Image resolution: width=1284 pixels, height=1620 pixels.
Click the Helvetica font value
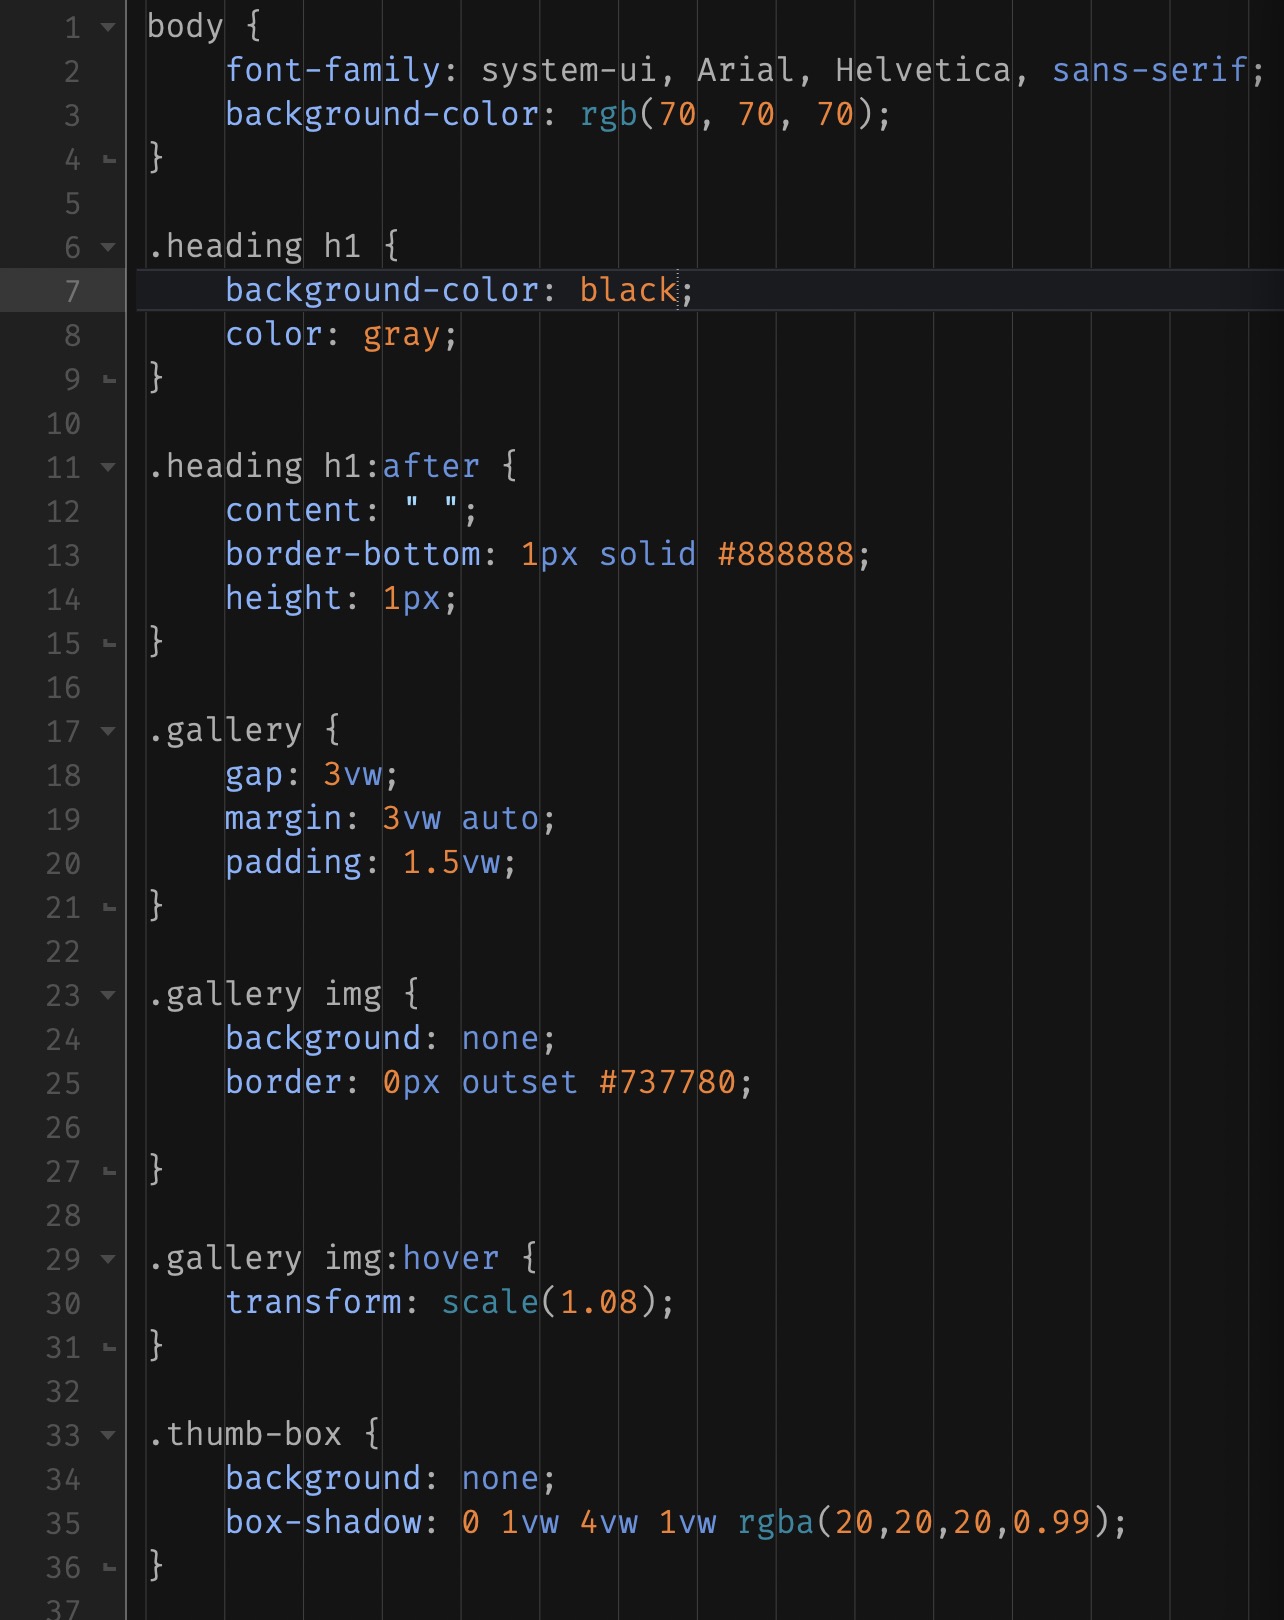click(923, 70)
